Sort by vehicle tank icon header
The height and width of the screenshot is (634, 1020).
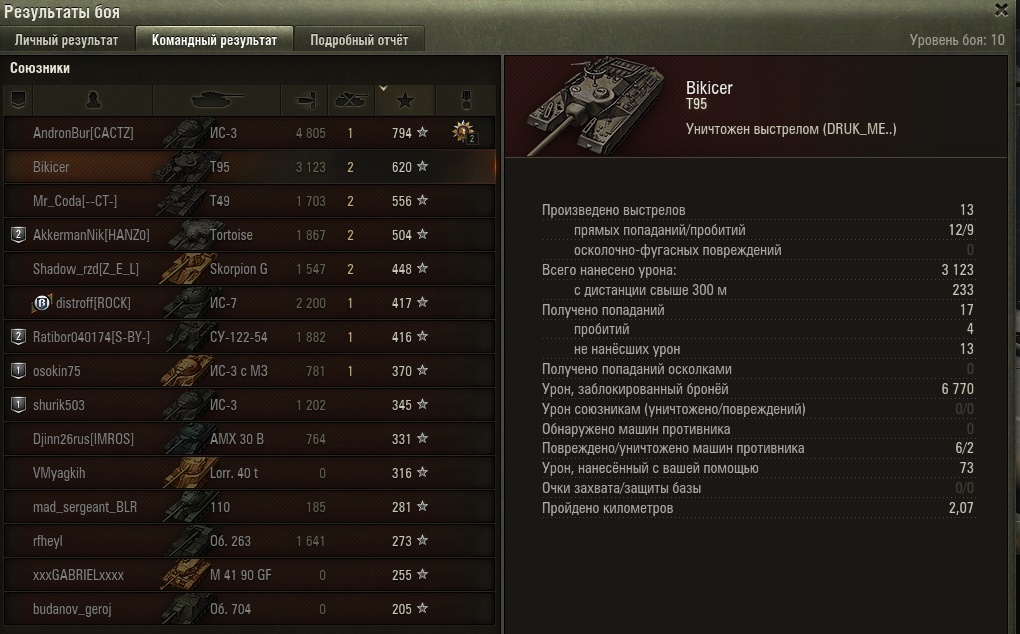point(217,100)
